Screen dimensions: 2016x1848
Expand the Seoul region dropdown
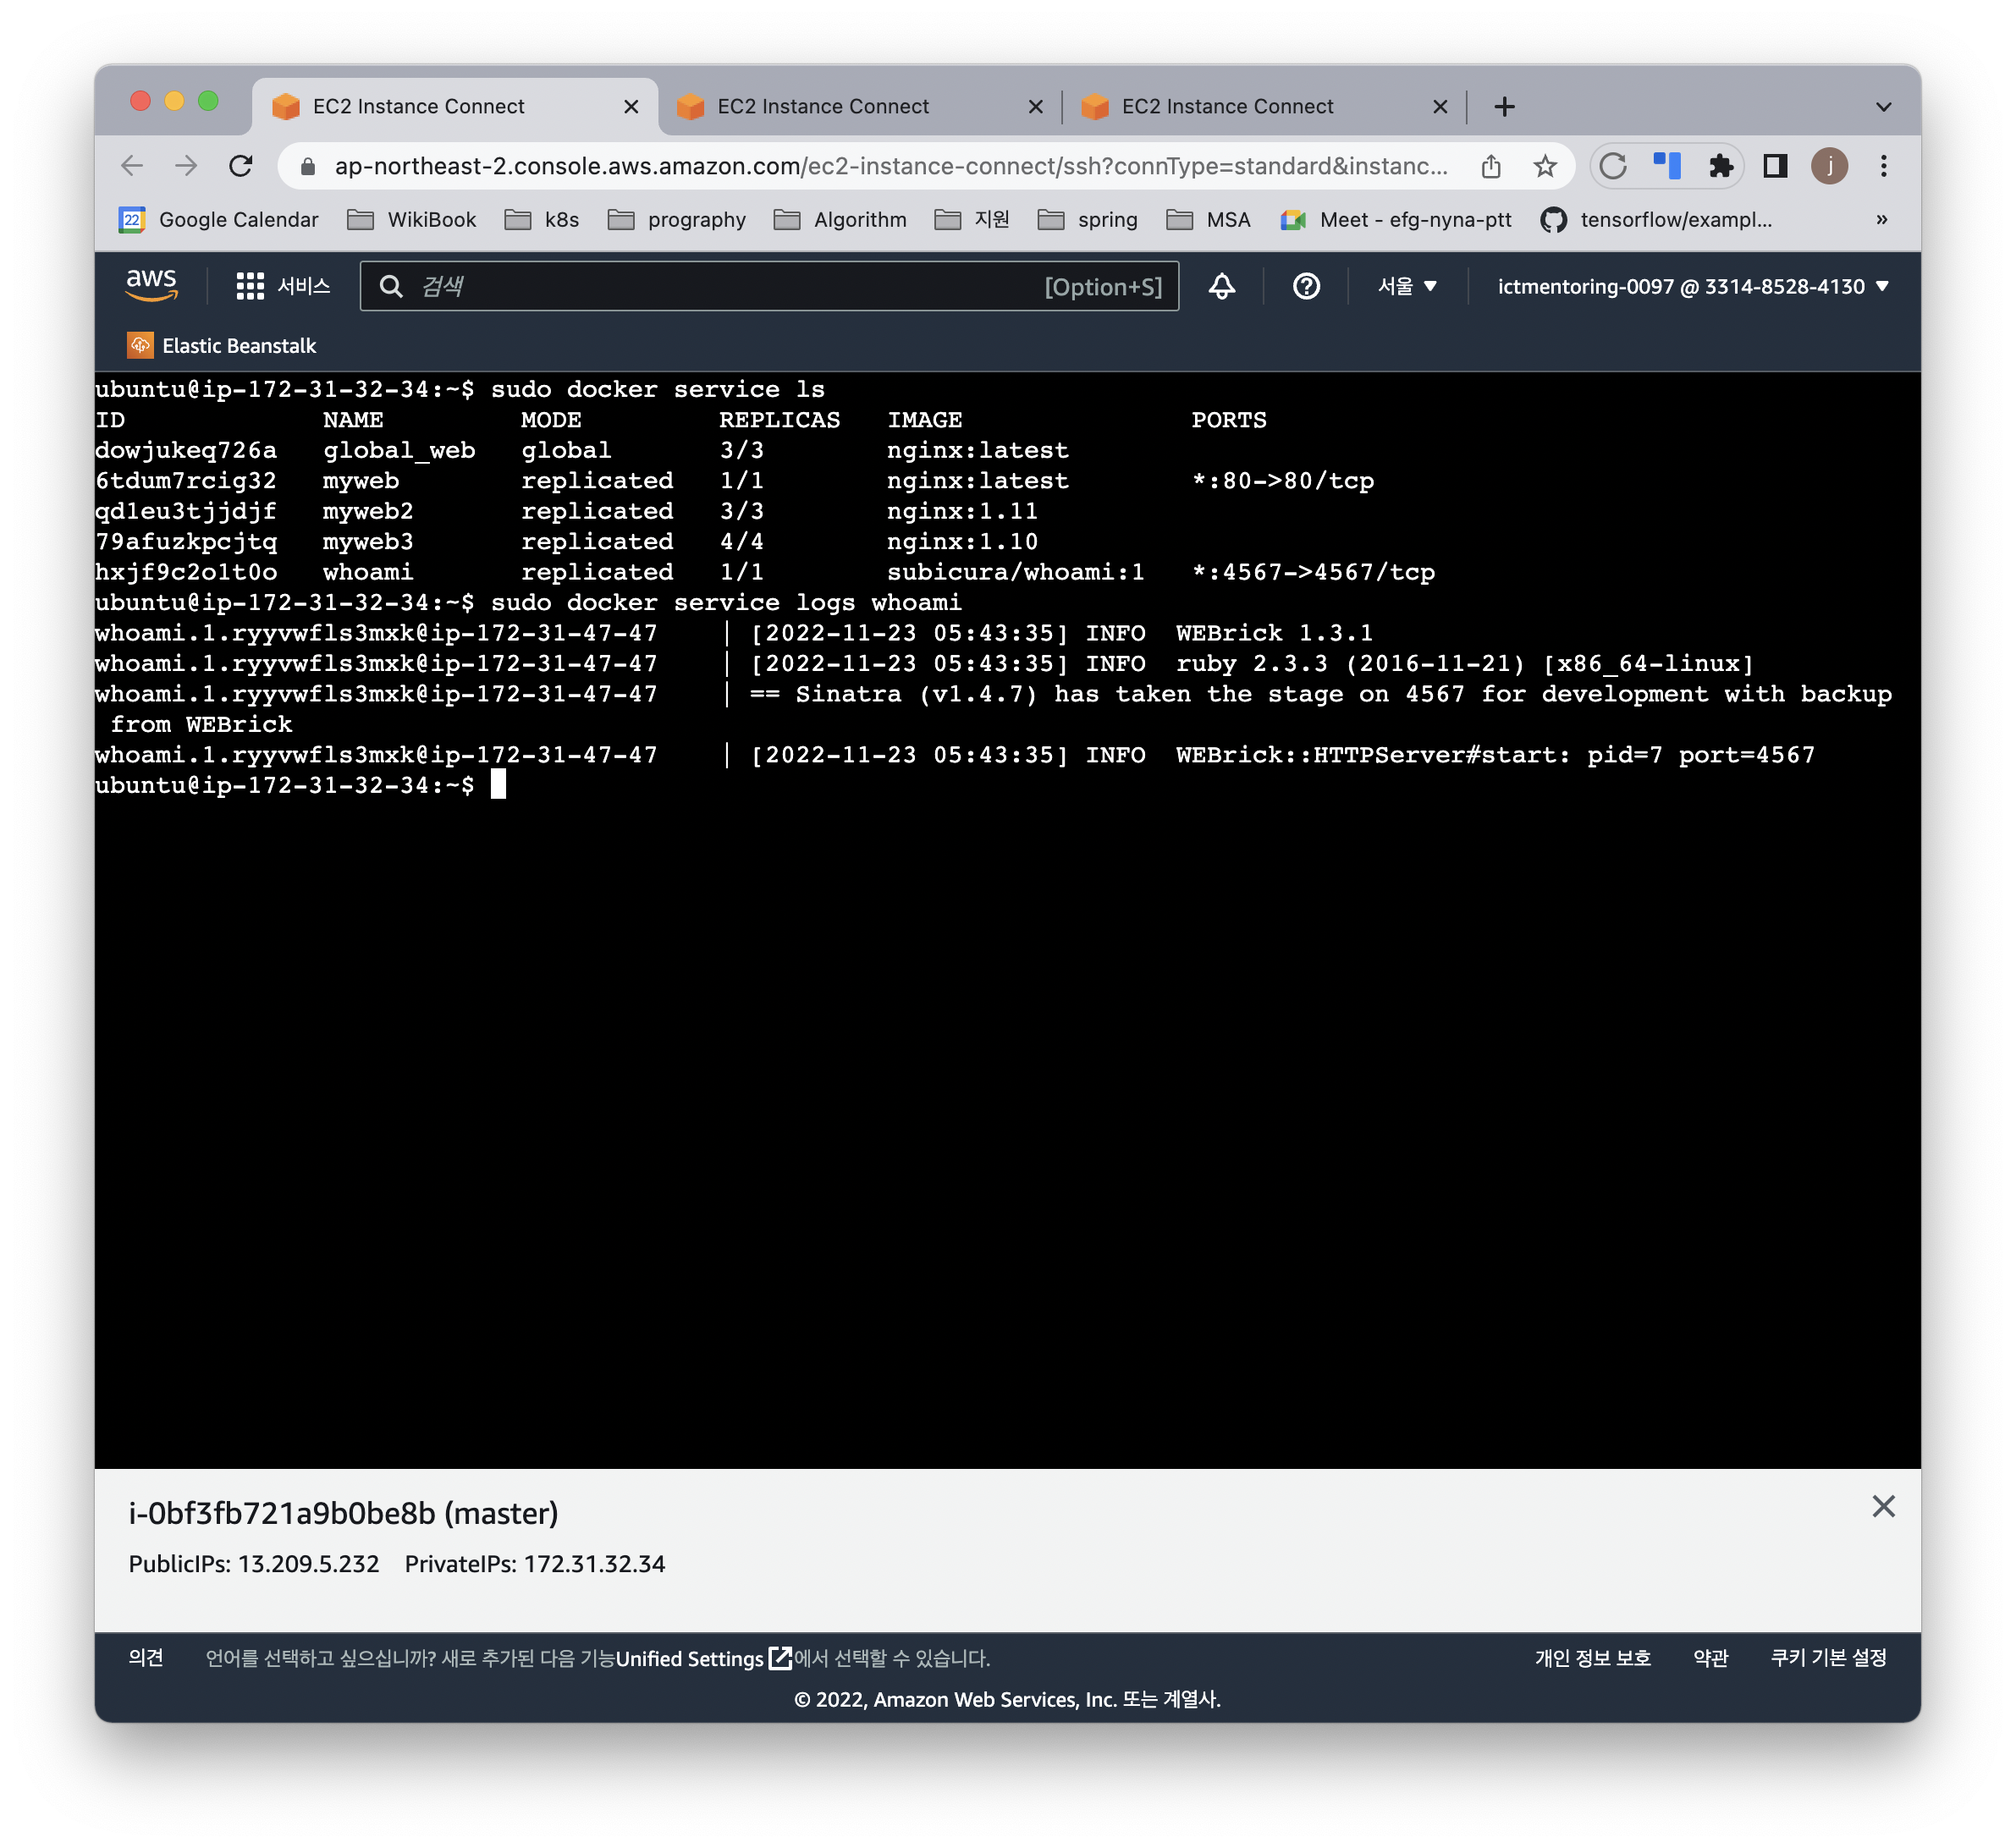[x=1406, y=287]
